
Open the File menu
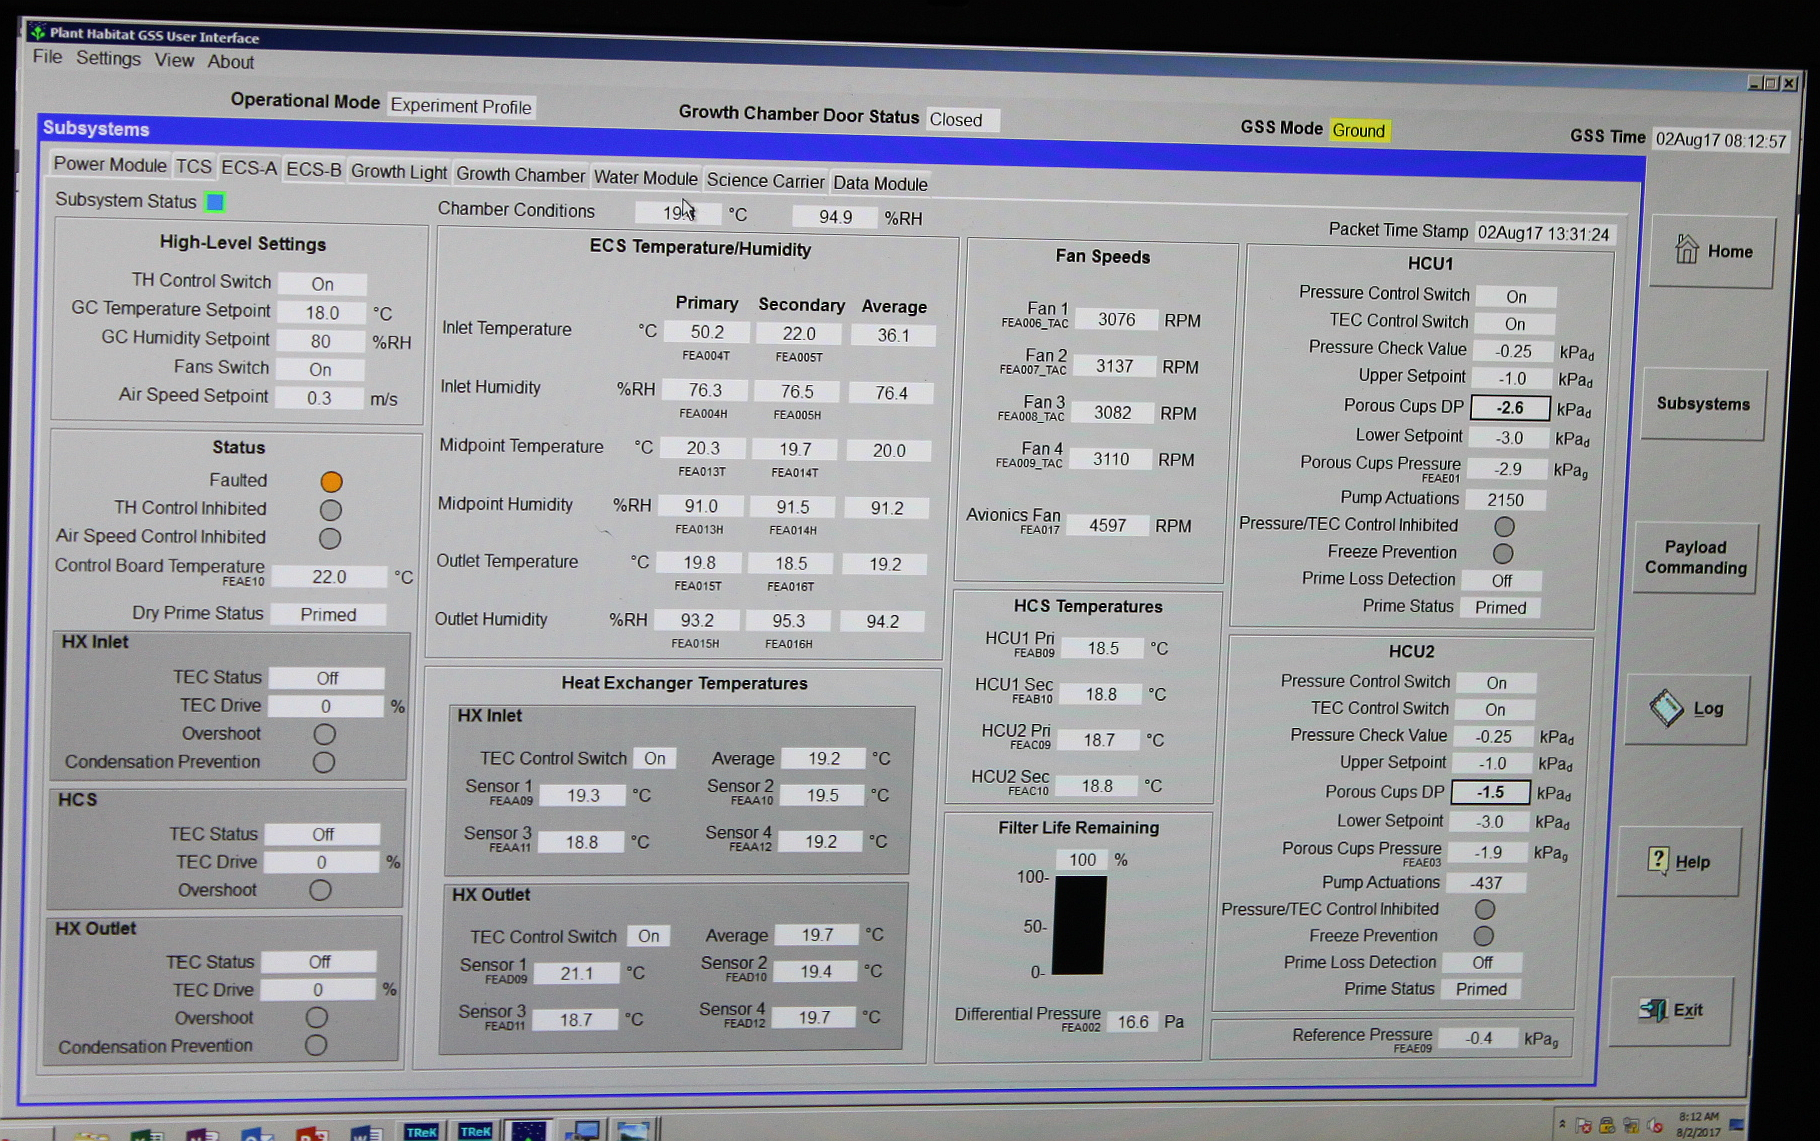click(x=47, y=57)
